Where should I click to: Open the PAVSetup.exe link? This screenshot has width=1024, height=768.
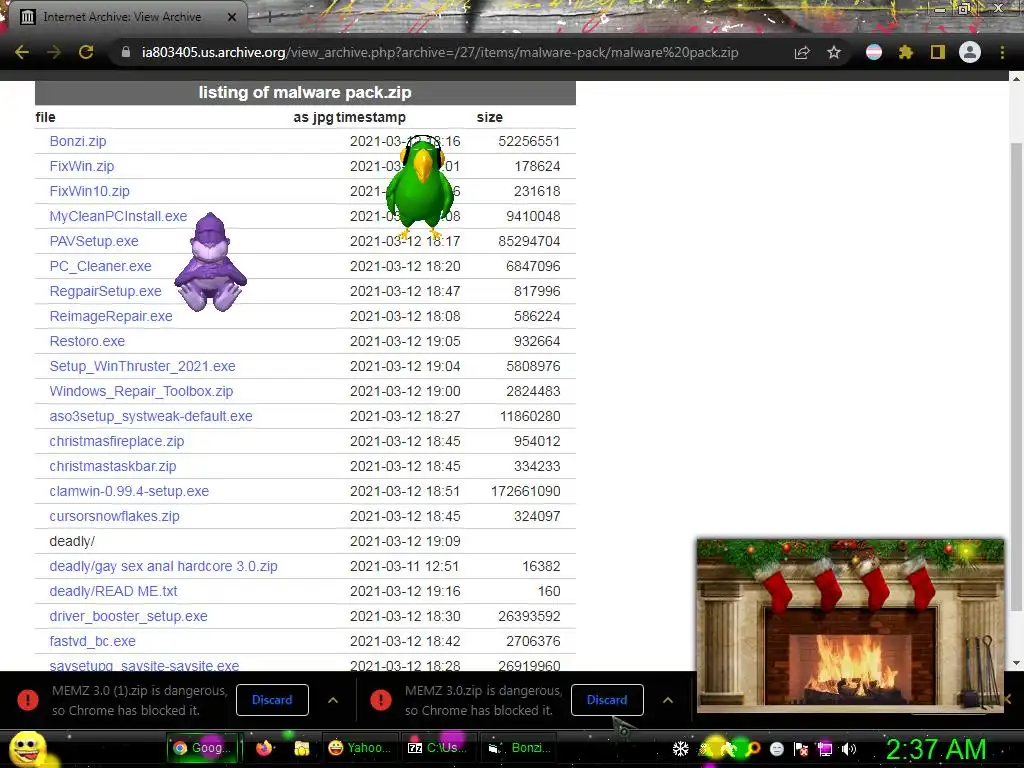[94, 241]
